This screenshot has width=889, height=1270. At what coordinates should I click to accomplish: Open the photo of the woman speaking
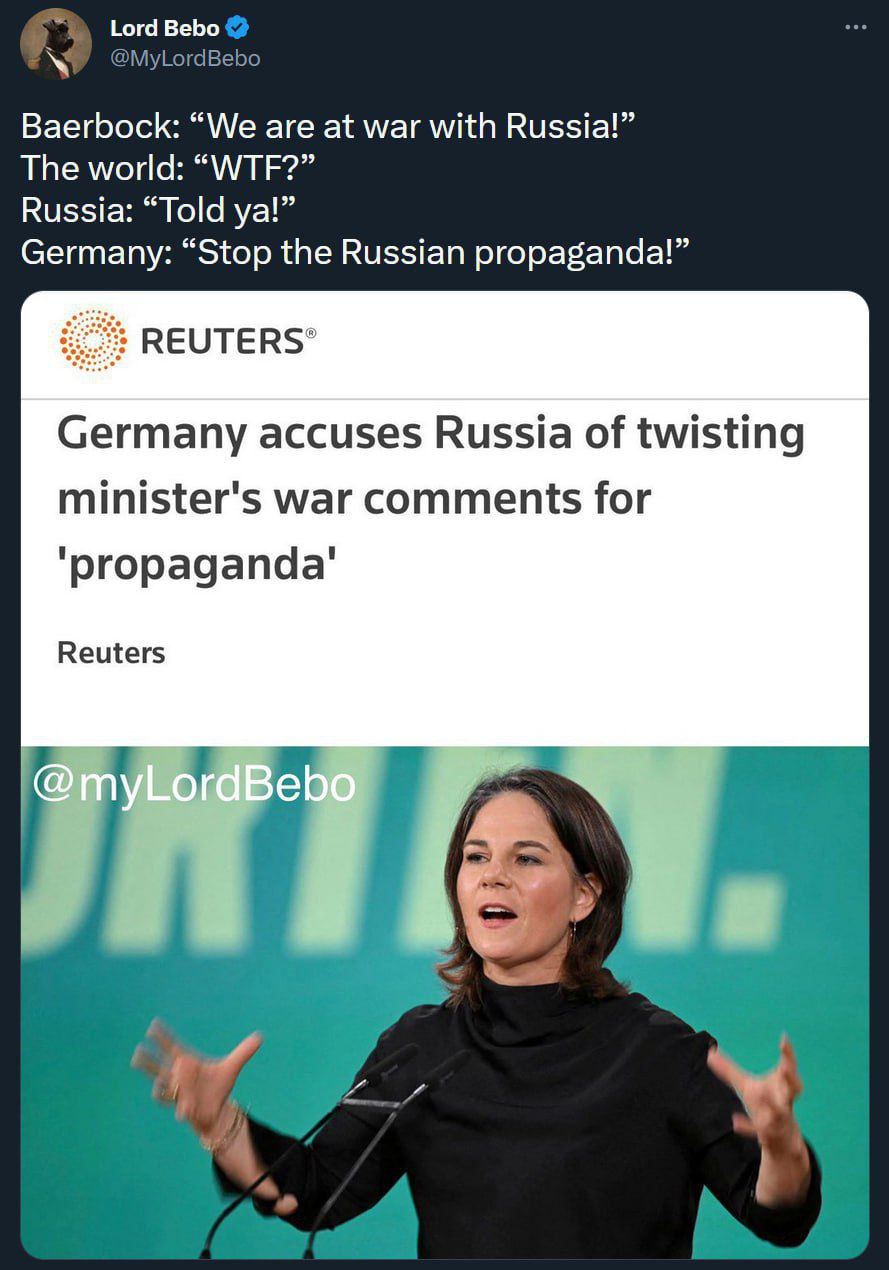tap(445, 1002)
